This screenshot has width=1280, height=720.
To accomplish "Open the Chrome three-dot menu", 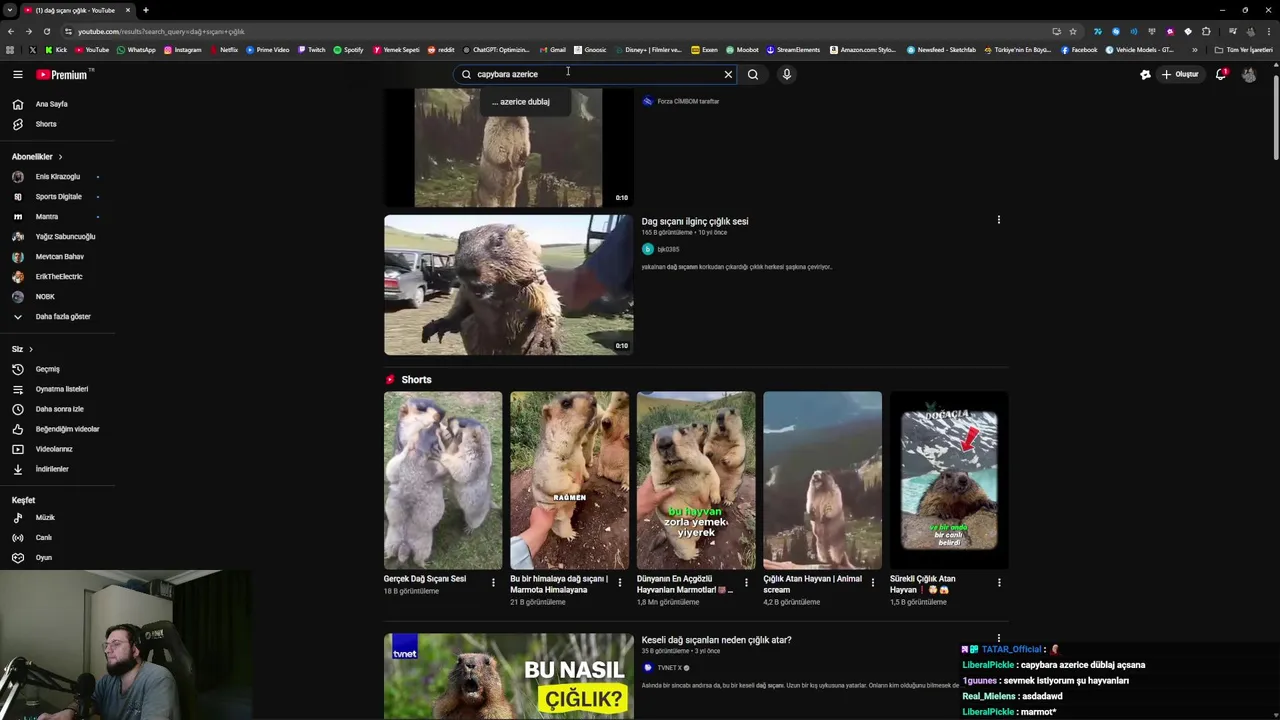I will pos(1268,31).
